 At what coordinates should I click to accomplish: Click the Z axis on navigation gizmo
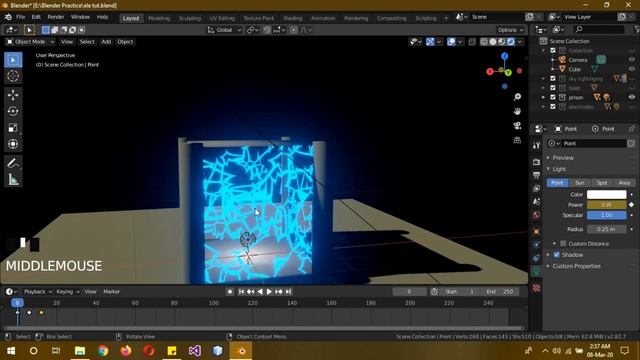(x=504, y=56)
